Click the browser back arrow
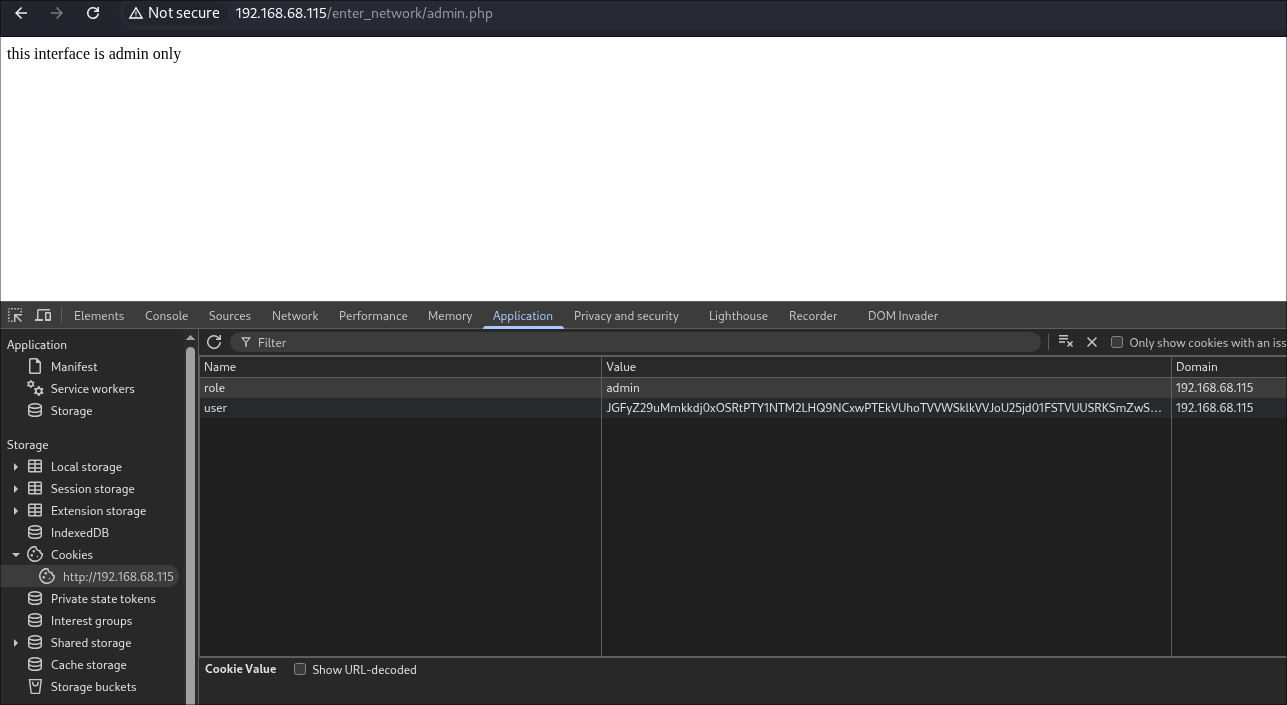Image resolution: width=1287 pixels, height=705 pixels. tap(21, 13)
